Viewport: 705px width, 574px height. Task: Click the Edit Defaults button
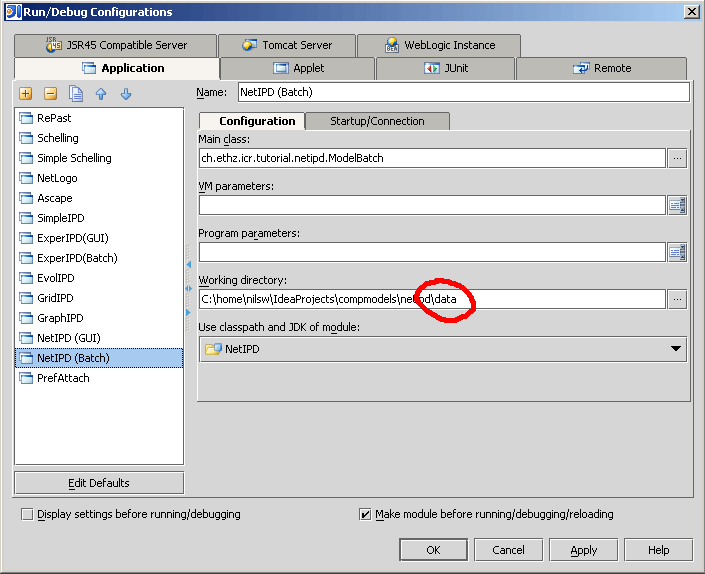tap(99, 483)
